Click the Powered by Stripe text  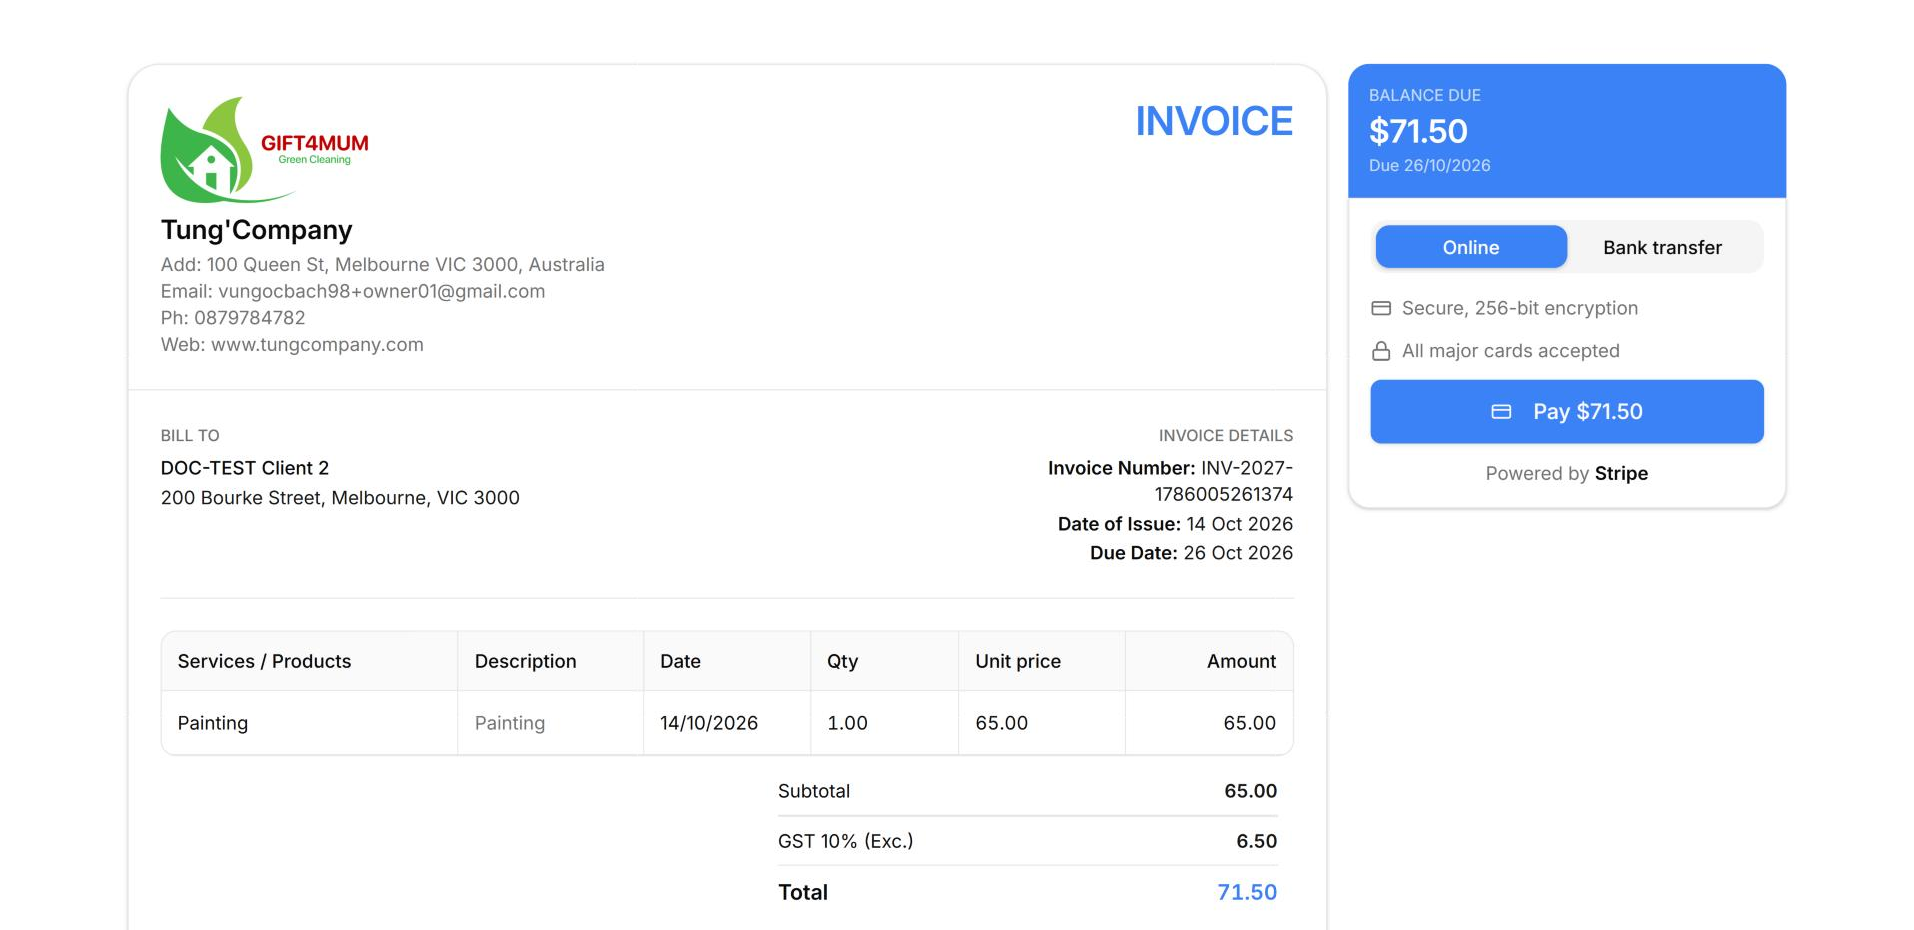(x=1567, y=473)
